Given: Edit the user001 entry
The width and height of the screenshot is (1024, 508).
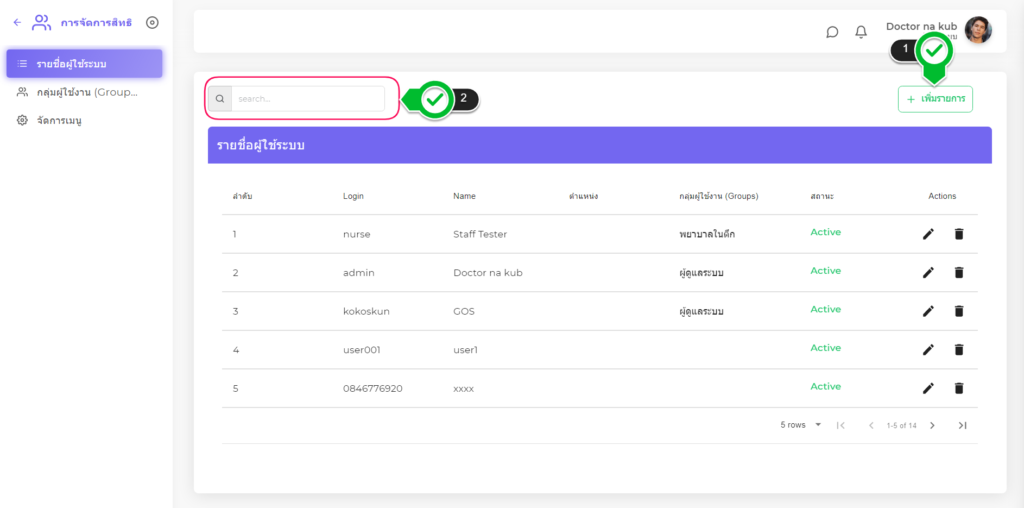Looking at the screenshot, I should coord(928,349).
